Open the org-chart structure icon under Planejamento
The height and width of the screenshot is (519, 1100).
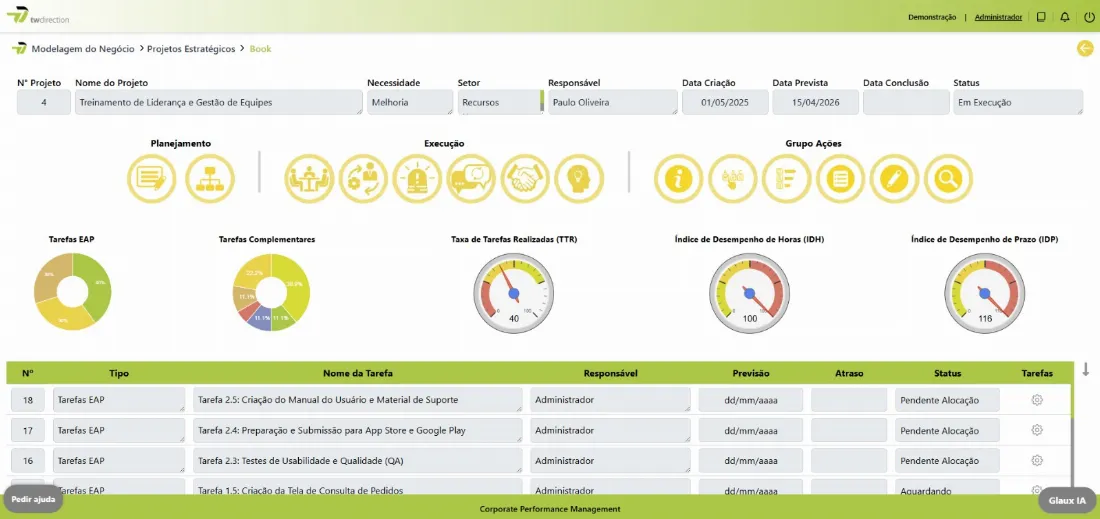coord(210,178)
